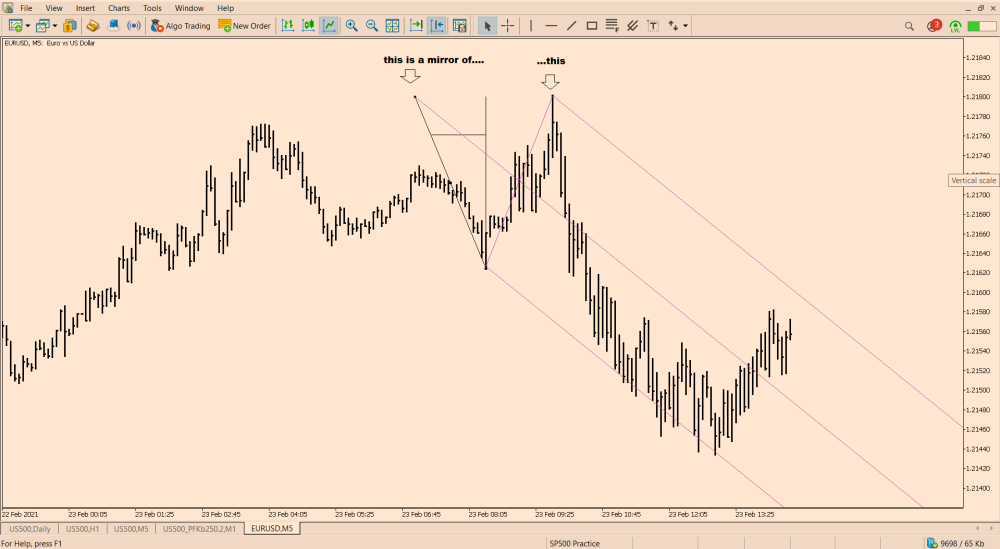Image resolution: width=1000 pixels, height=549 pixels.
Task: Select the vertical line drawing tool
Action: (531, 26)
